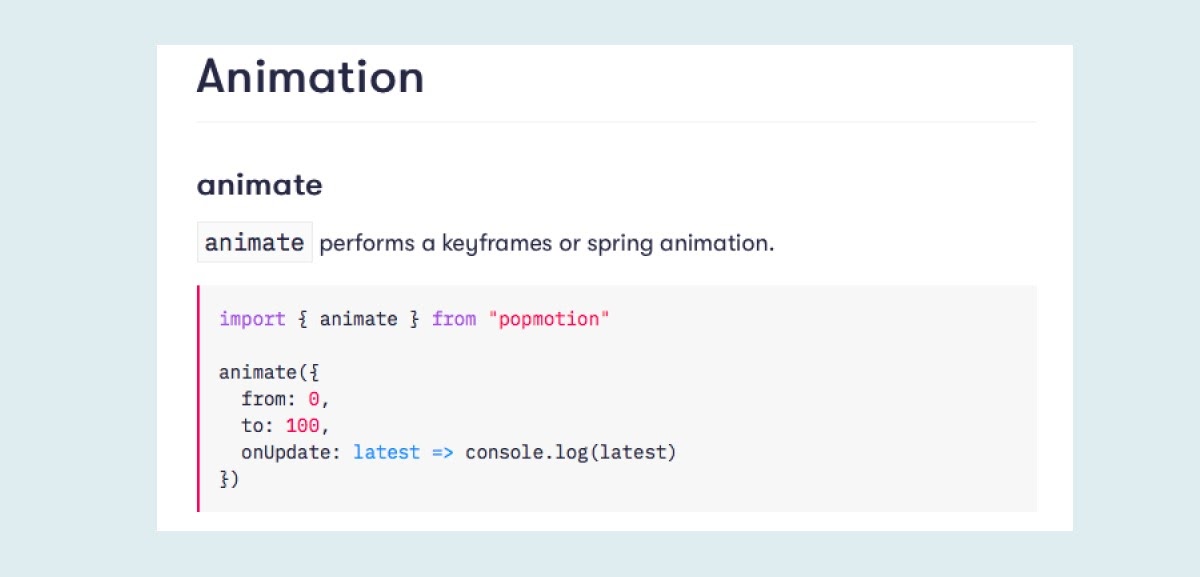
Task: Click the "popmotion" string in the code
Action: (548, 319)
